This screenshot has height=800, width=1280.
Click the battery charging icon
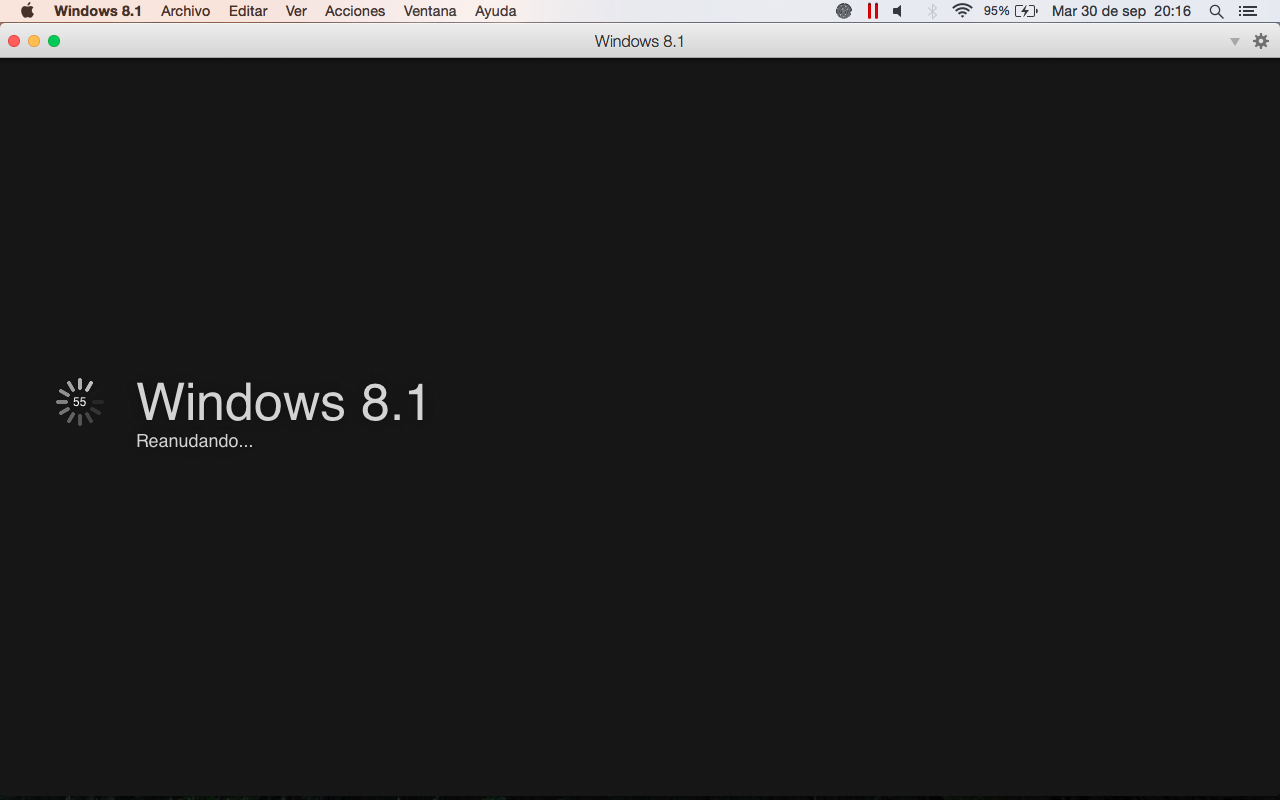tap(1026, 11)
